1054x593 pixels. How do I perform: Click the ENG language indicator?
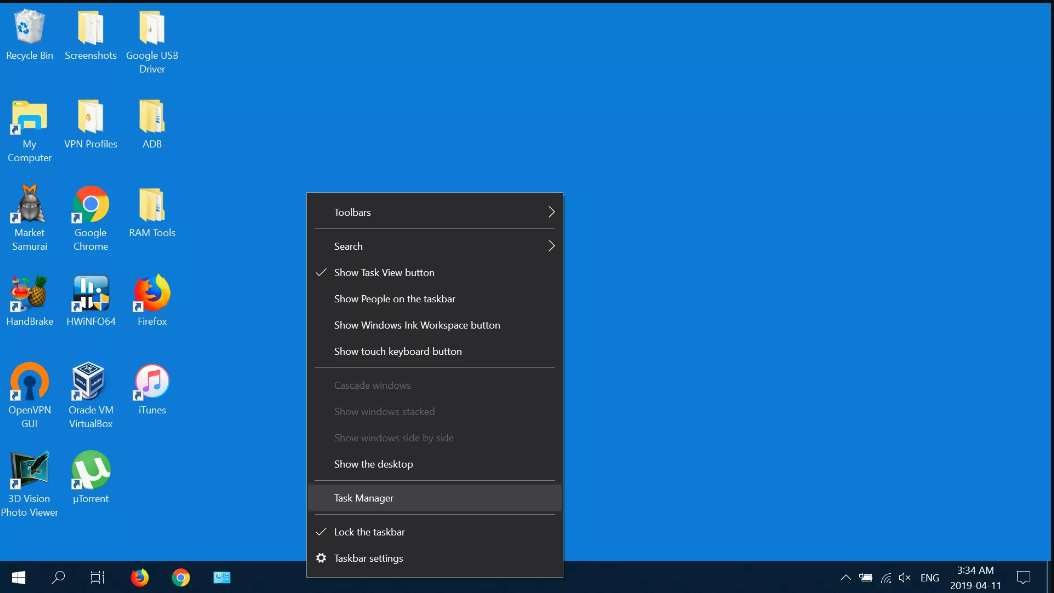coord(930,578)
